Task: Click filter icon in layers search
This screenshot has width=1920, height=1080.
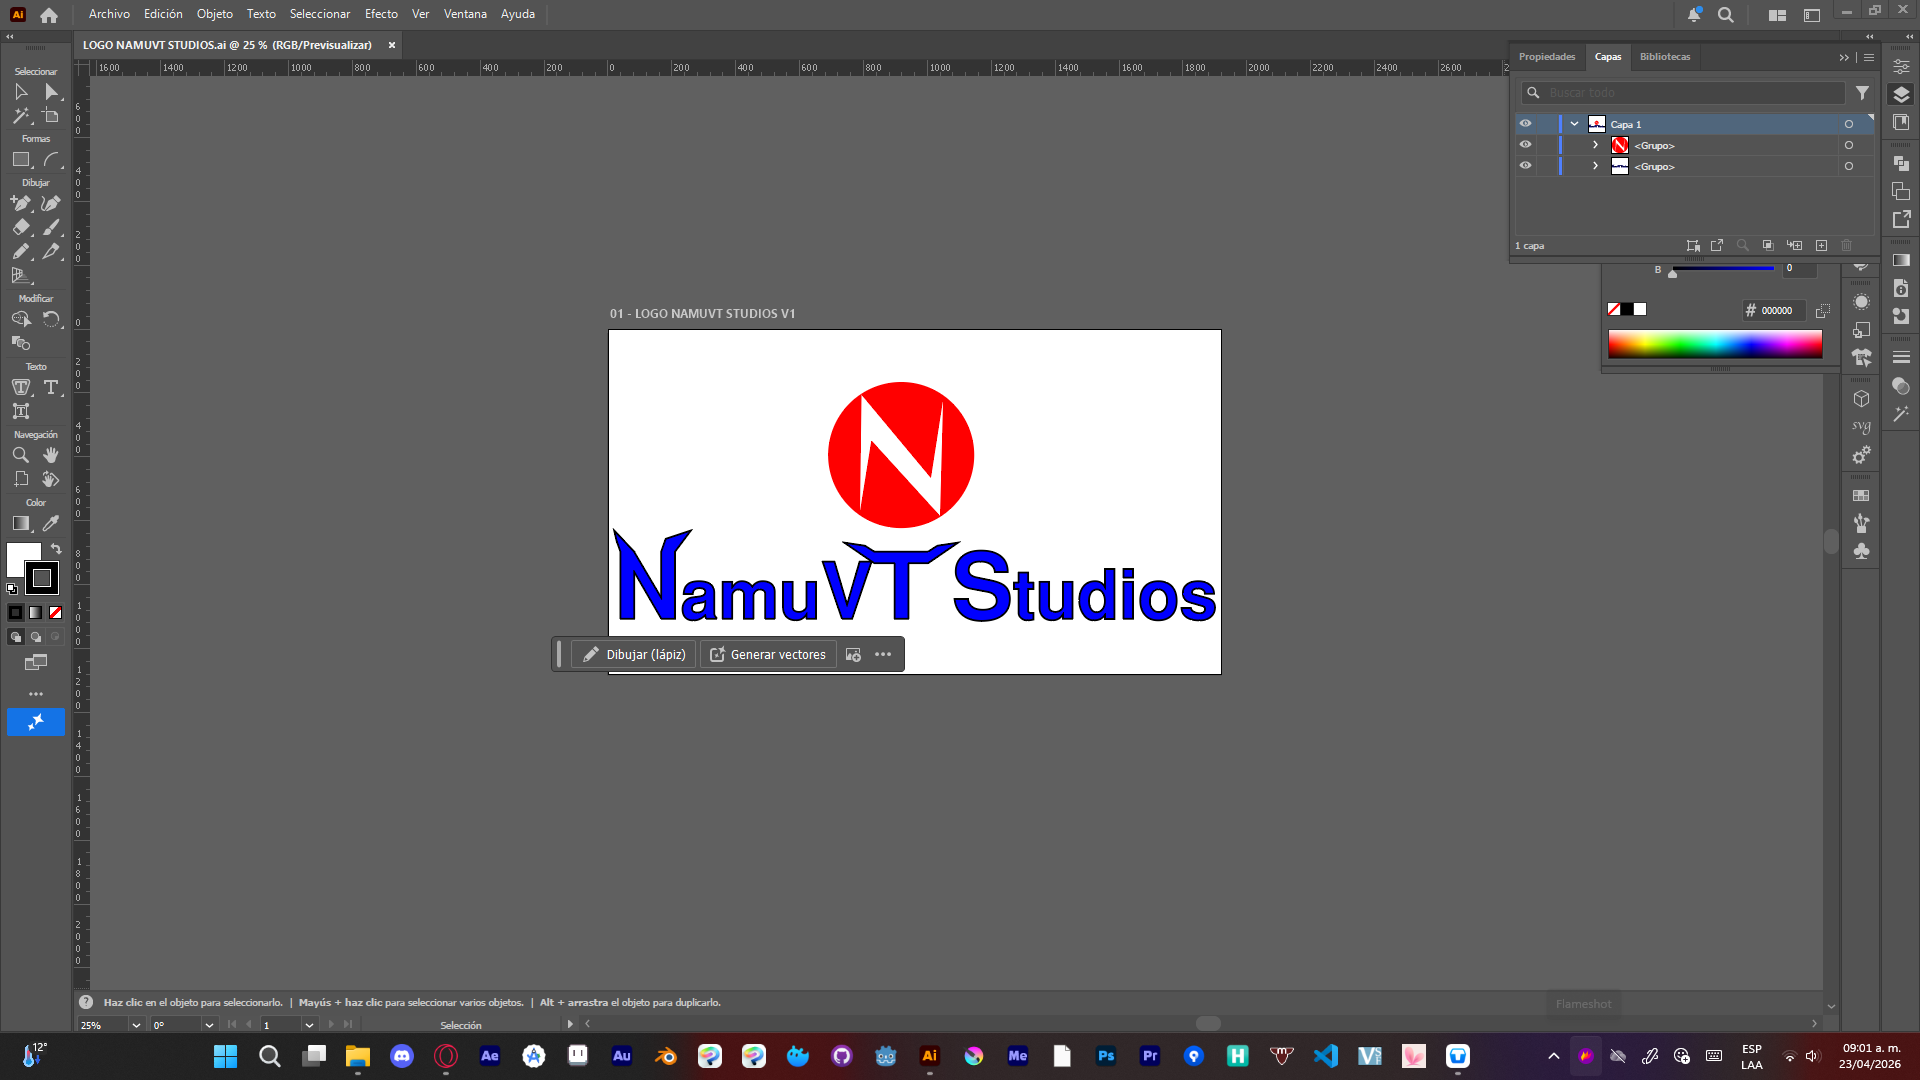Action: tap(1862, 93)
